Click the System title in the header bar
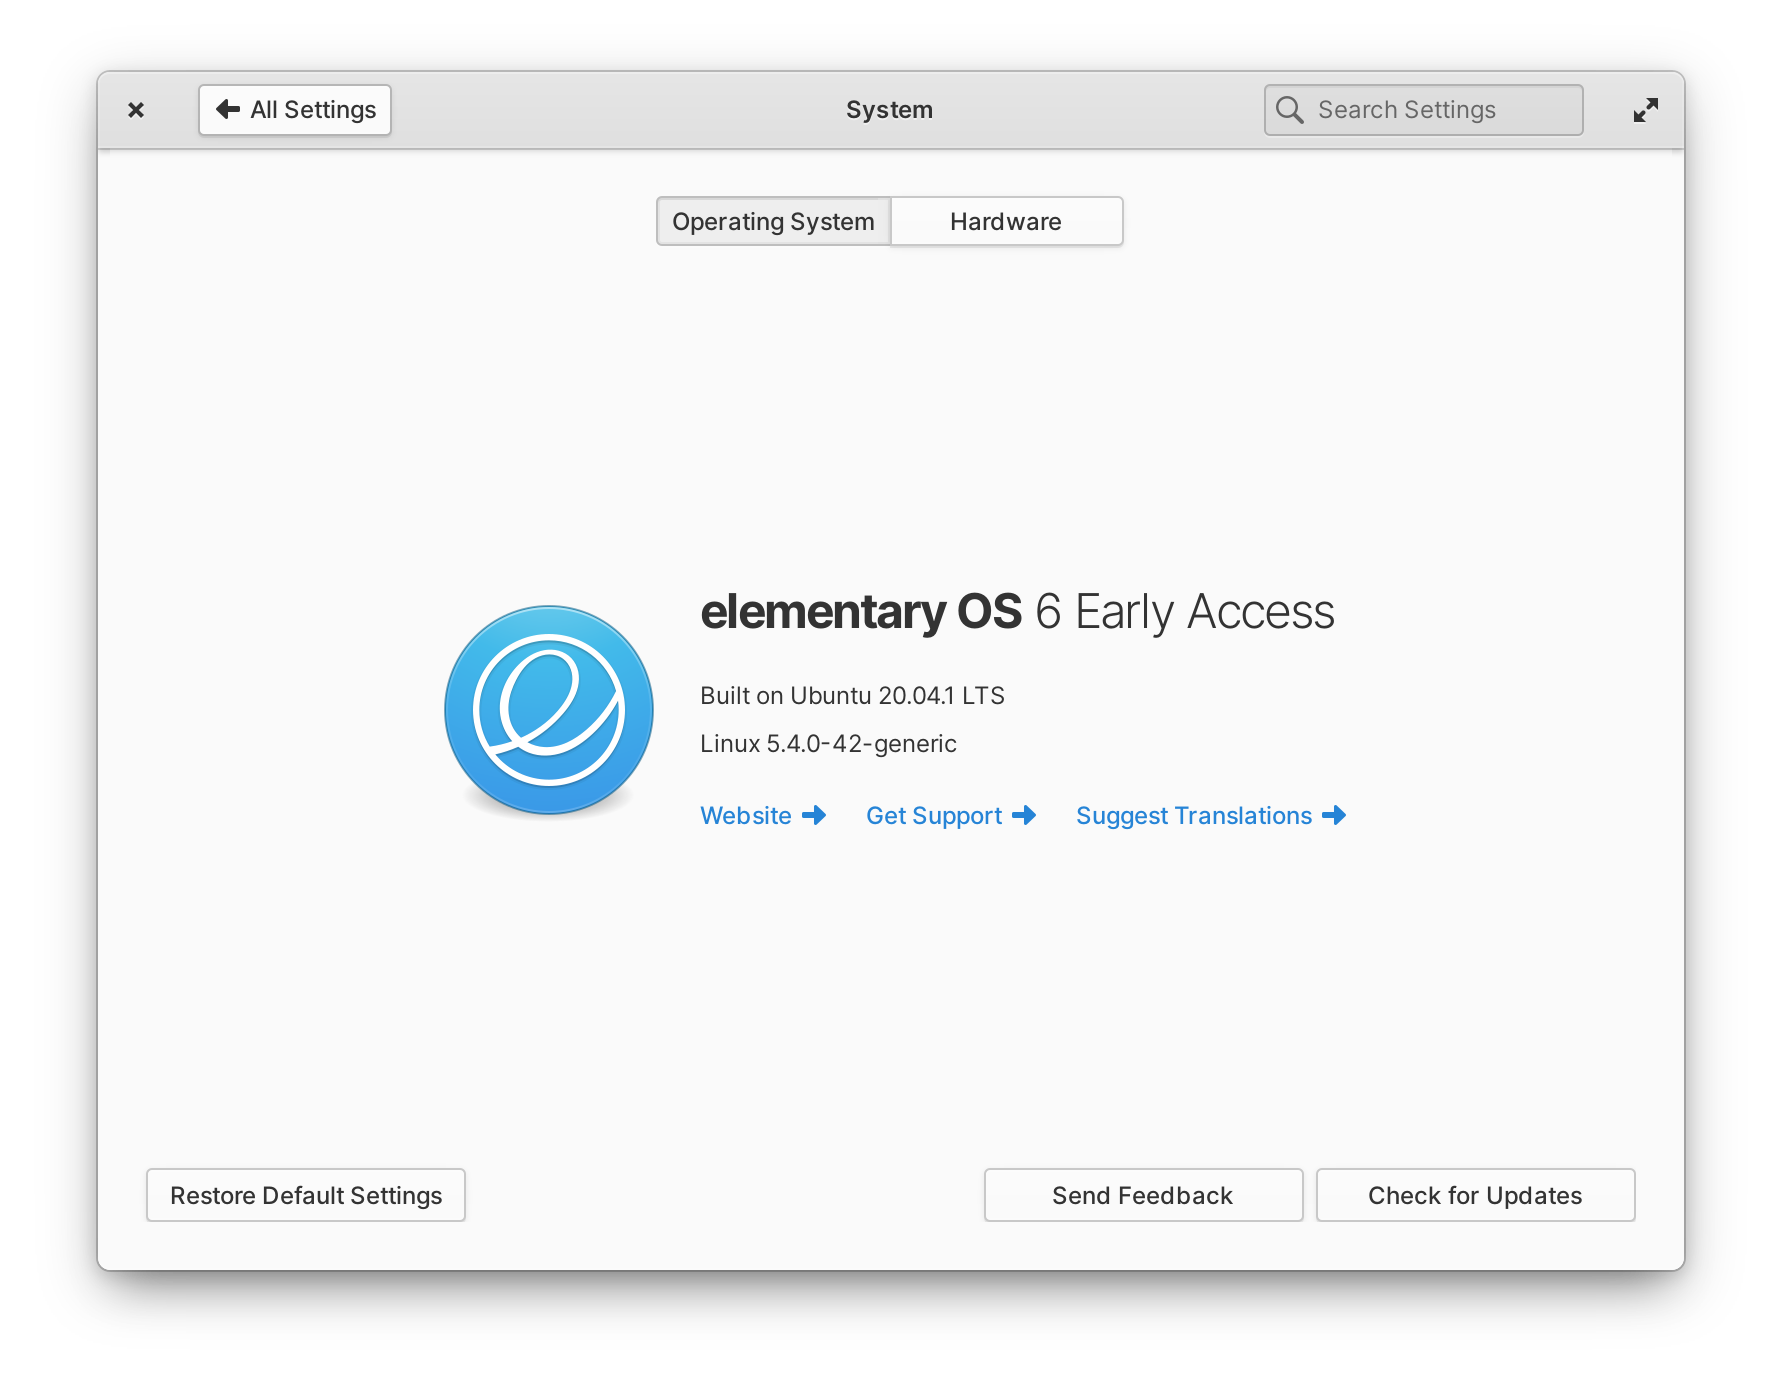This screenshot has width=1782, height=1394. pyautogui.click(x=889, y=110)
